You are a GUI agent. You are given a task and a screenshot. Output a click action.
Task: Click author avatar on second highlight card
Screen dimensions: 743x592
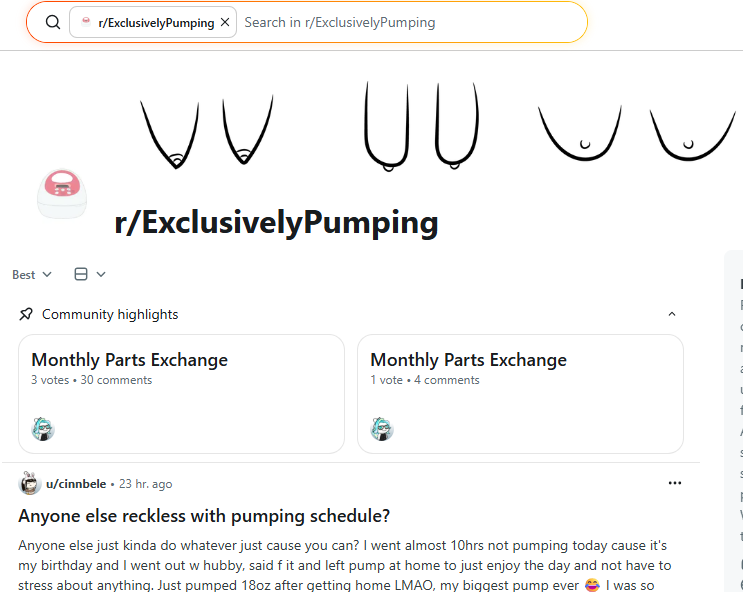click(382, 429)
